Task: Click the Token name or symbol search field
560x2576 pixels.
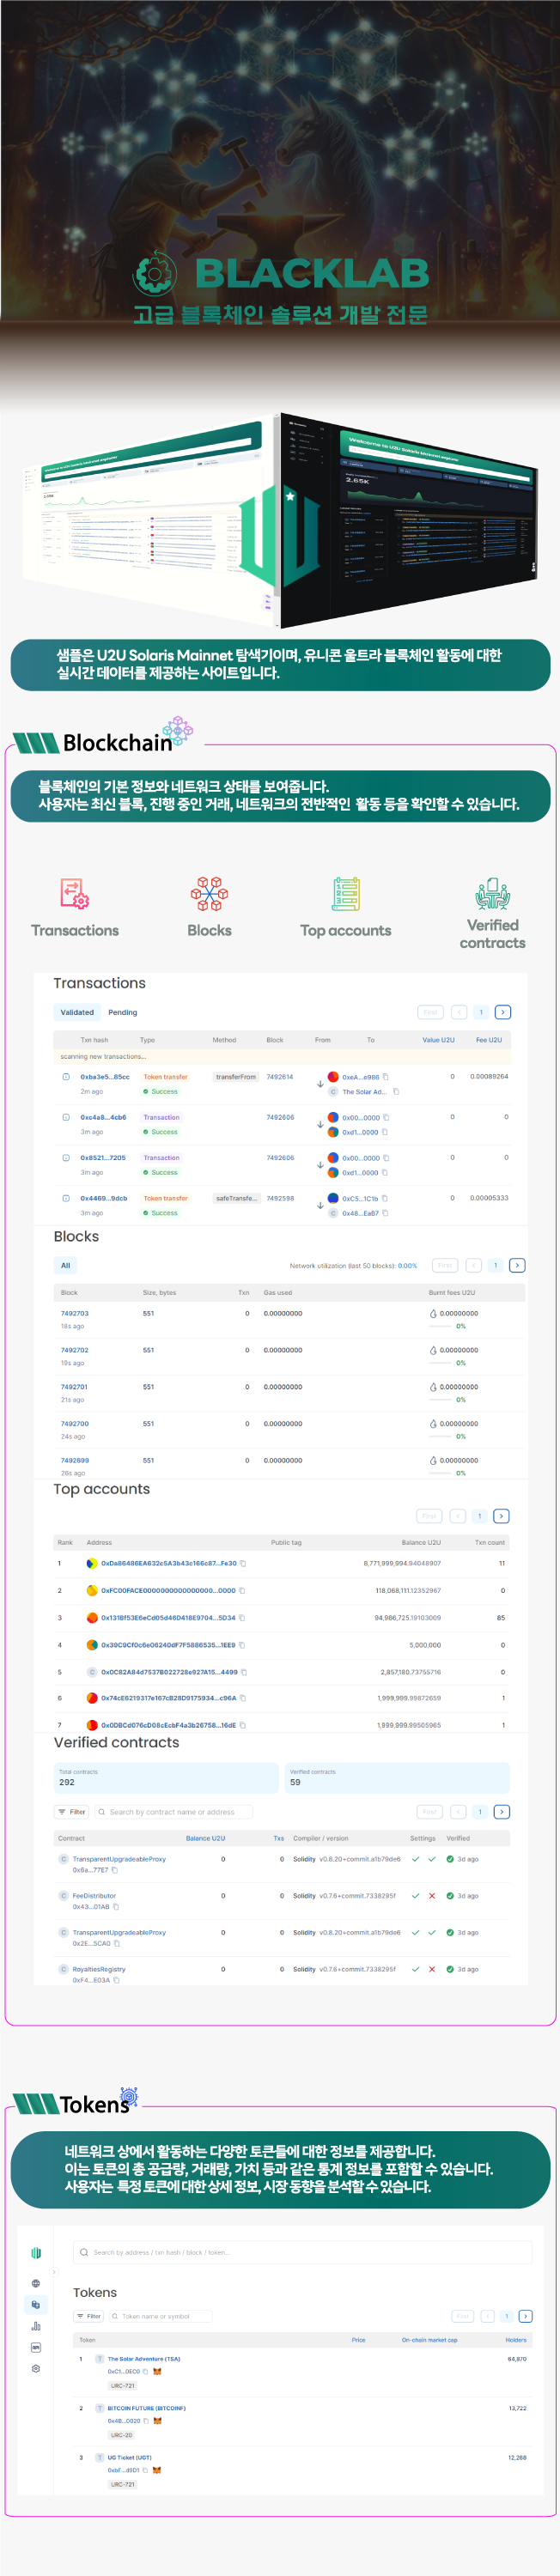Action: (x=160, y=2316)
